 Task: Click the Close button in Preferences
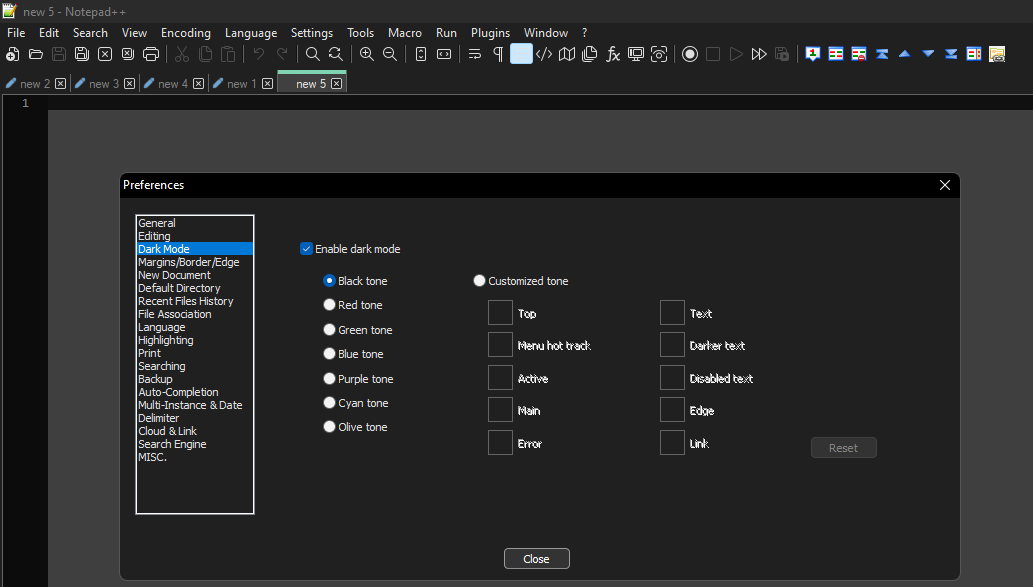coord(536,559)
